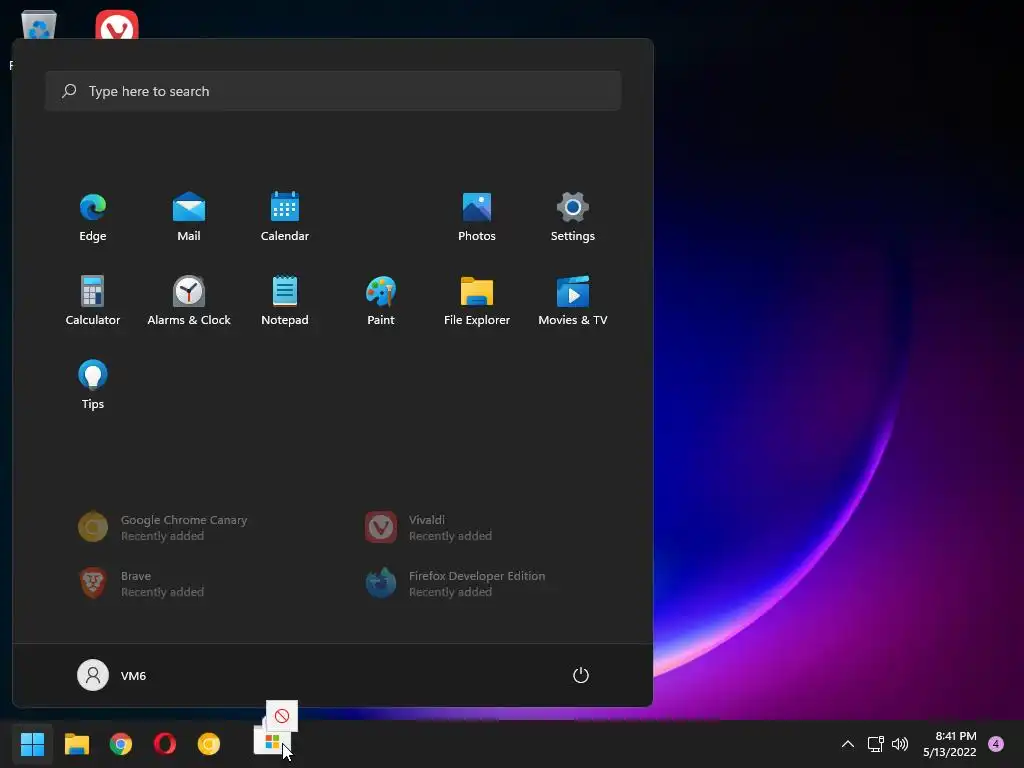This screenshot has width=1024, height=768.
Task: Open notifications badge showing 4
Action: coord(996,744)
